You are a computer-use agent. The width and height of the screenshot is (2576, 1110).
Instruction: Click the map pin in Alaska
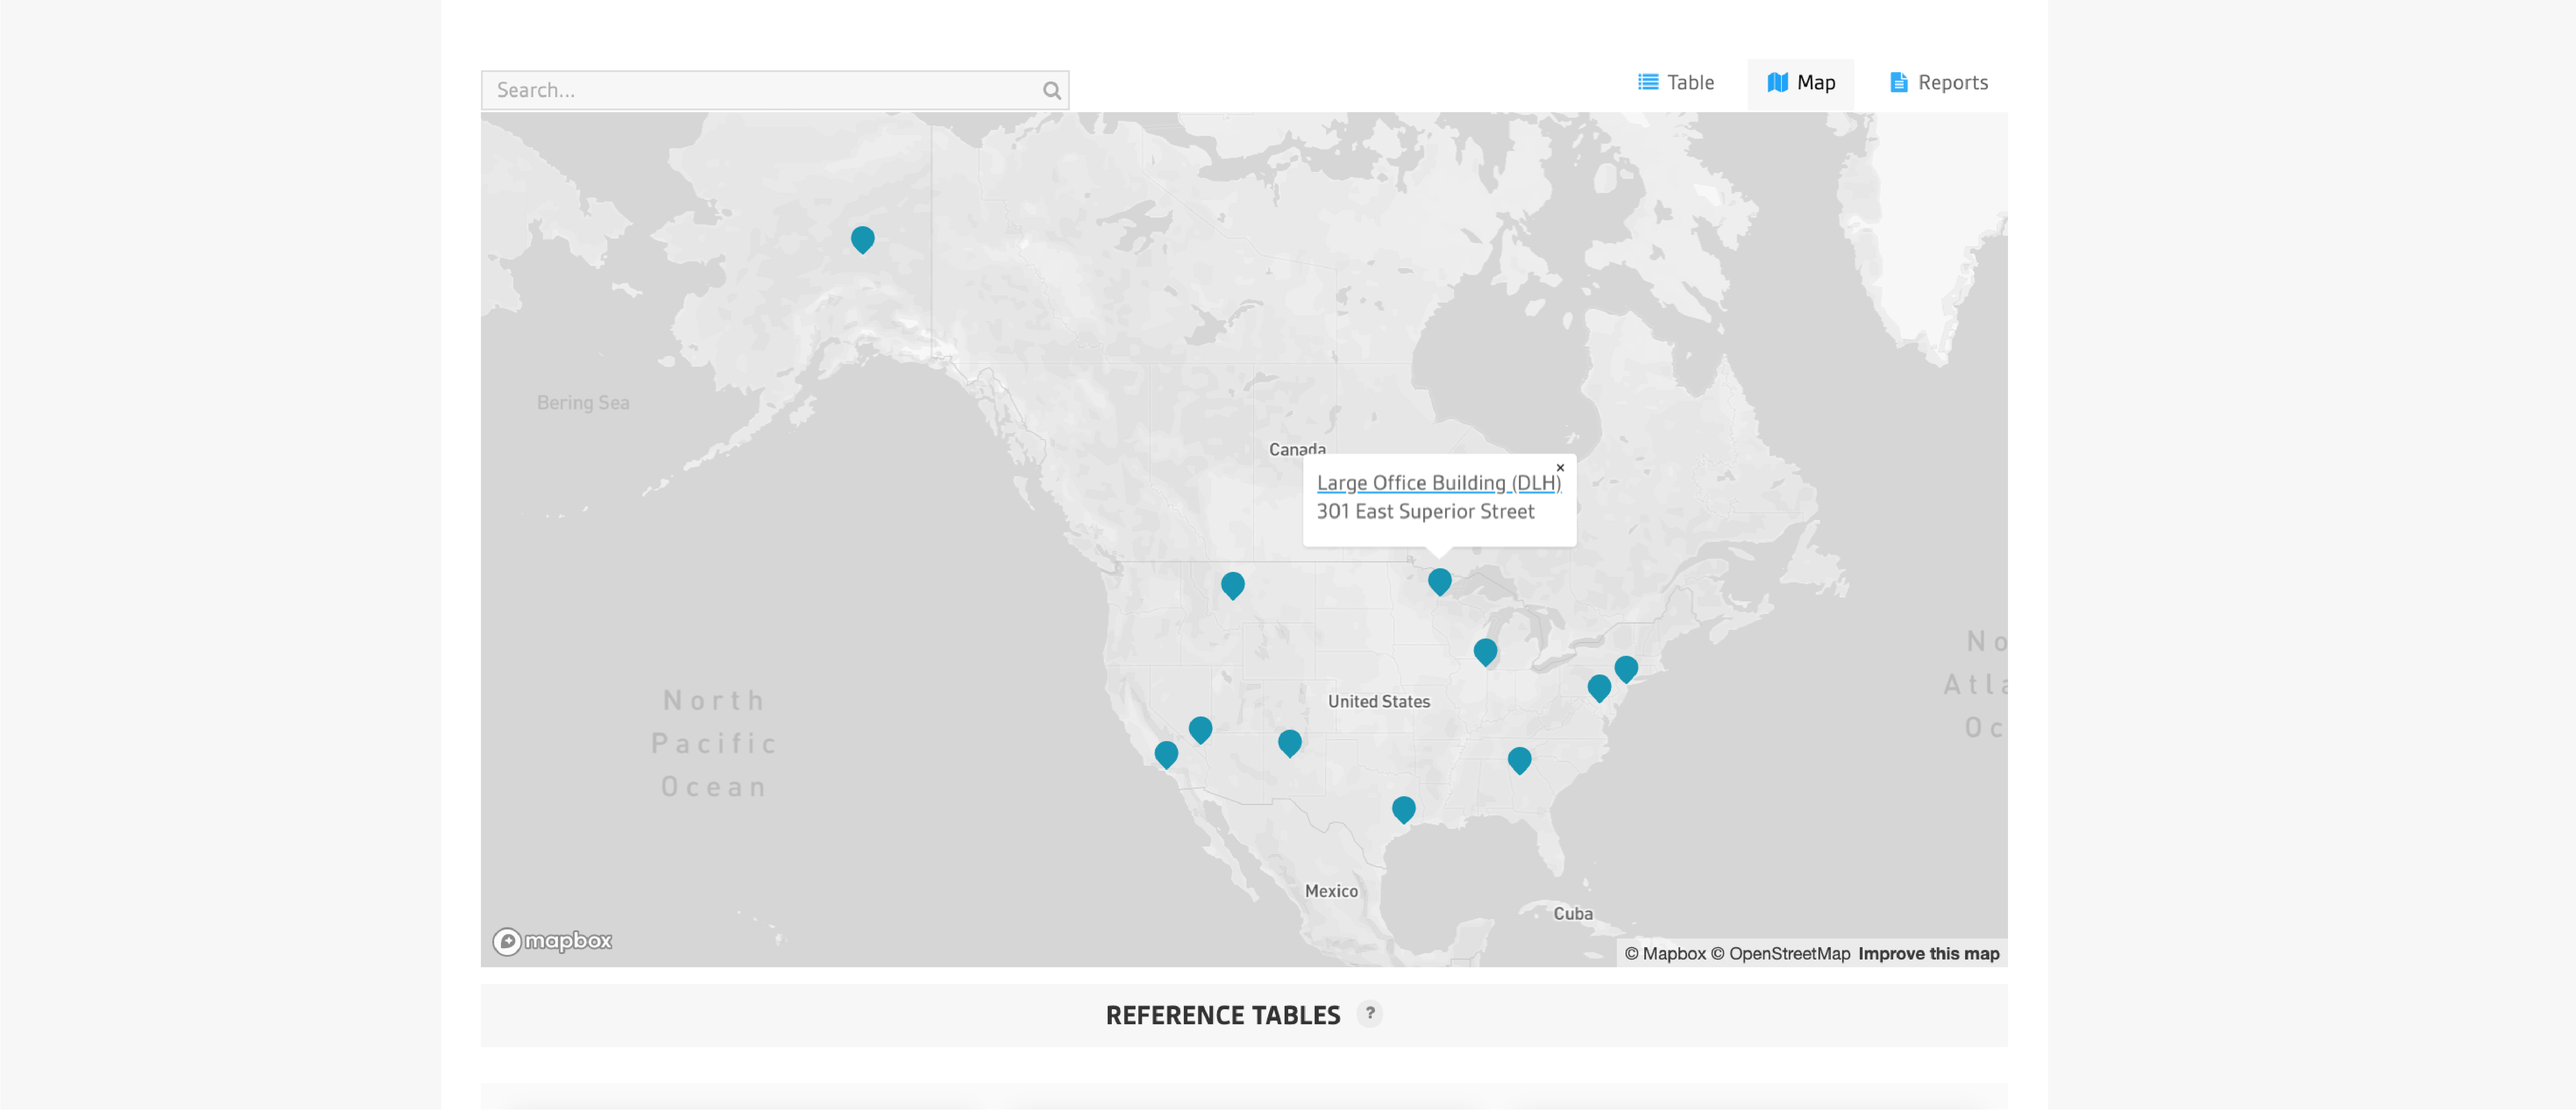pos(862,240)
